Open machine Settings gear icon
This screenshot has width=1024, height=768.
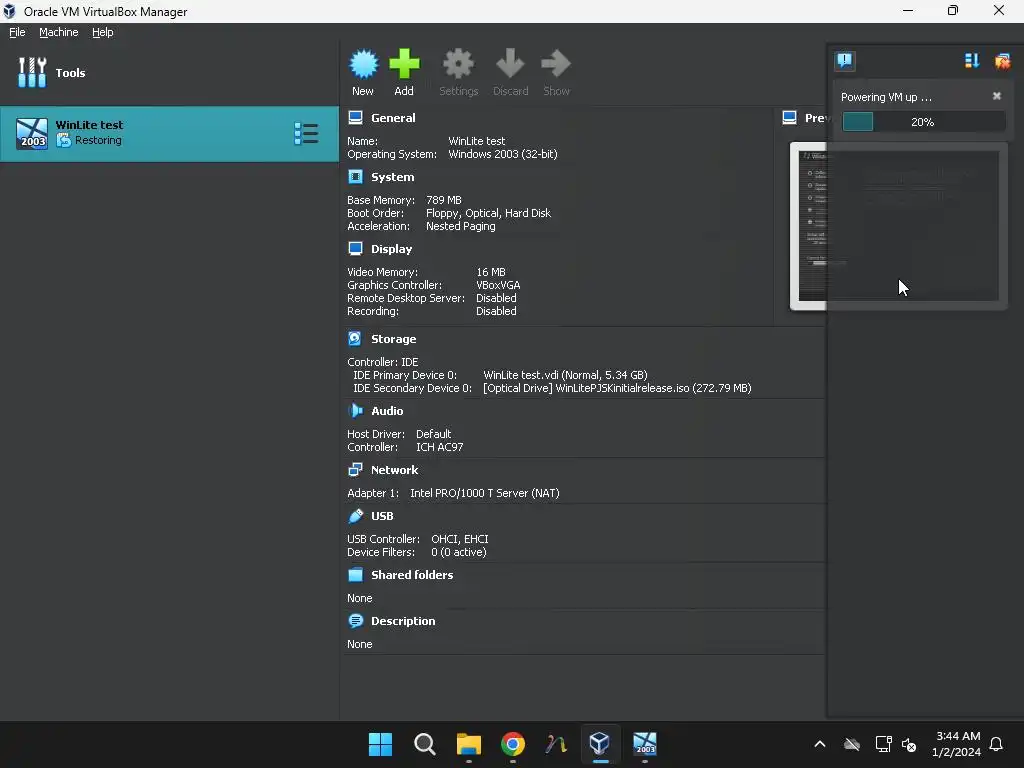(458, 64)
